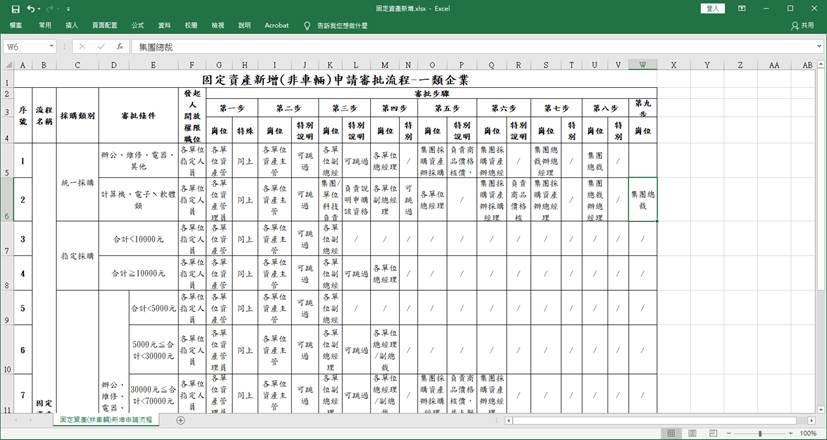Expand the formula bar with chevron

pyautogui.click(x=819, y=47)
